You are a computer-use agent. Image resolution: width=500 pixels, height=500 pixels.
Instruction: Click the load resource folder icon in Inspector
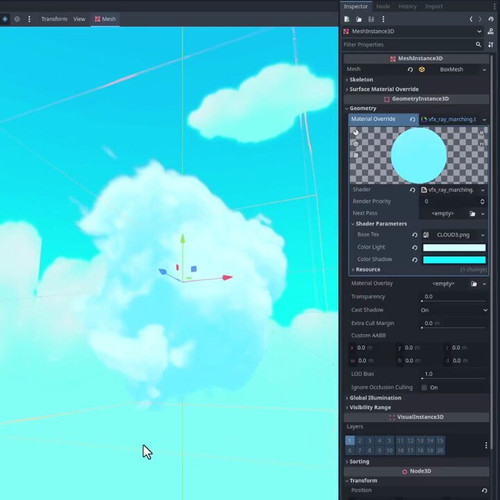(x=359, y=19)
